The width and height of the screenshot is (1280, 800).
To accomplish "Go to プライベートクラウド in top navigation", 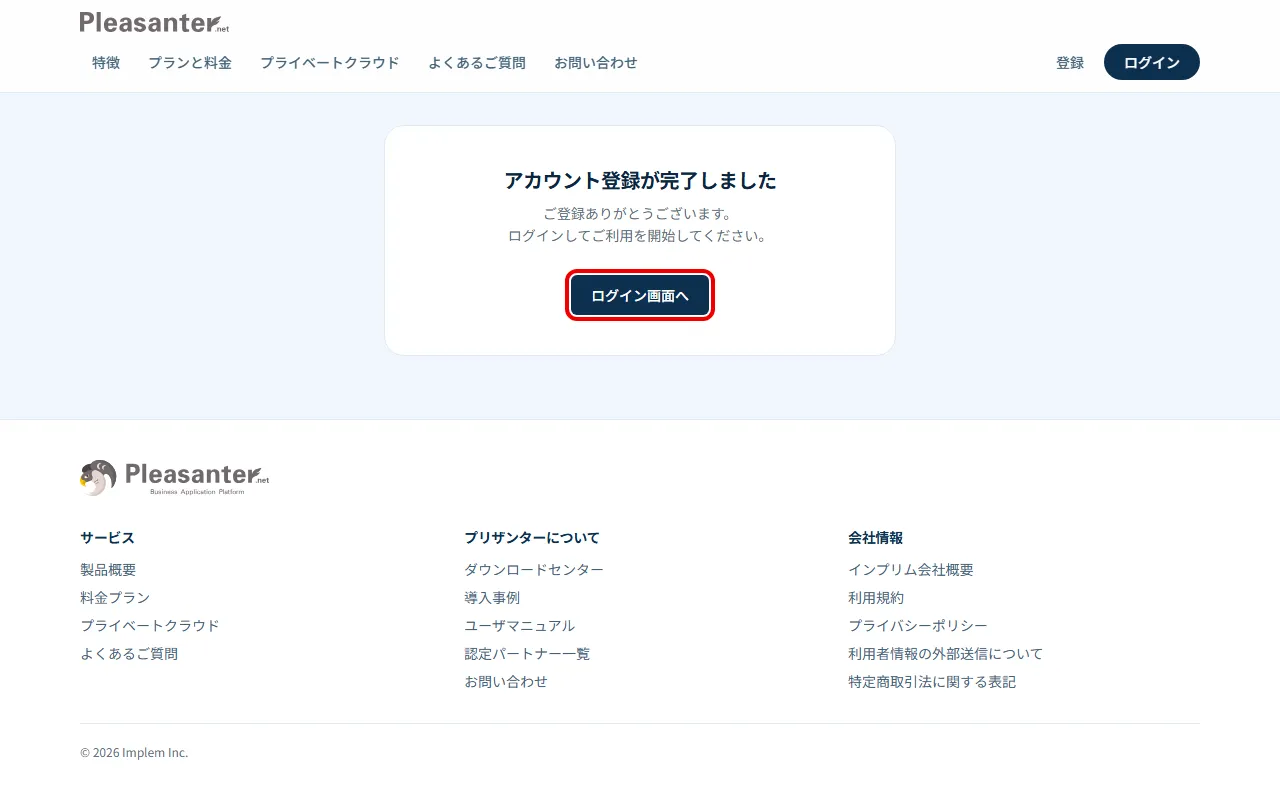I will coord(330,62).
